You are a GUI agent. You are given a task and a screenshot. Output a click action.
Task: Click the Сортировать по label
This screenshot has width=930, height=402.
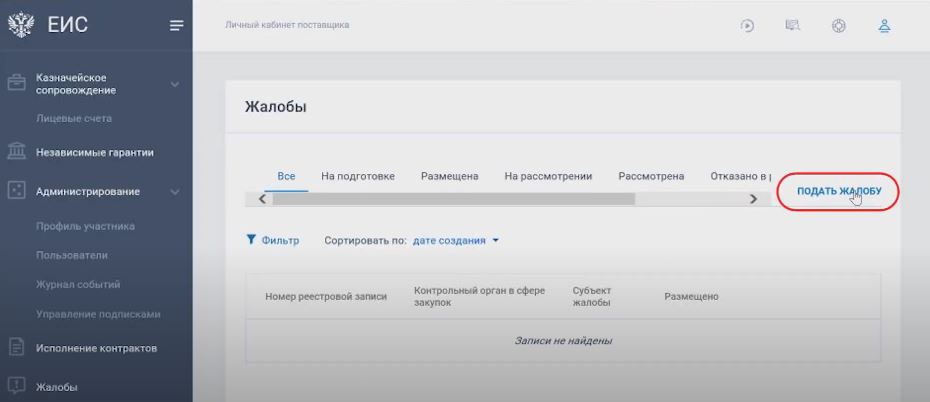click(366, 241)
